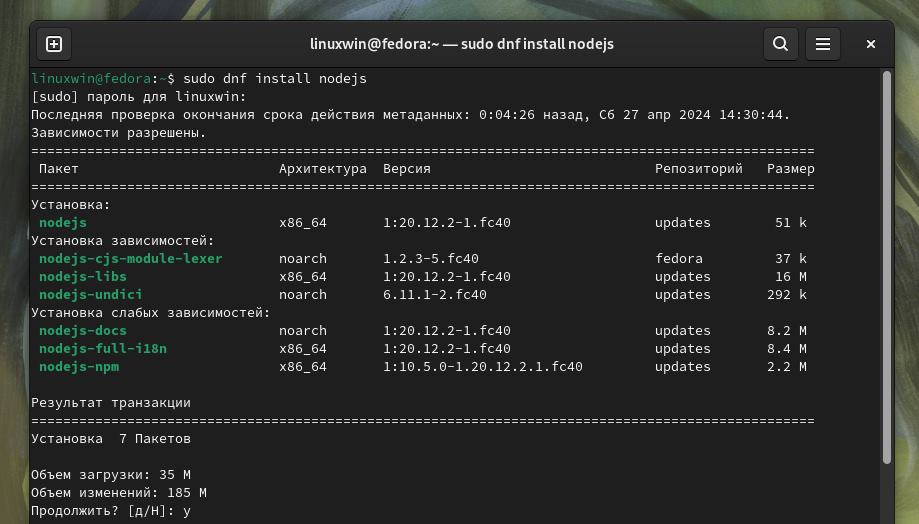Image resolution: width=919 pixels, height=524 pixels.
Task: Click the 'nodejs' package name
Action: [63, 223]
